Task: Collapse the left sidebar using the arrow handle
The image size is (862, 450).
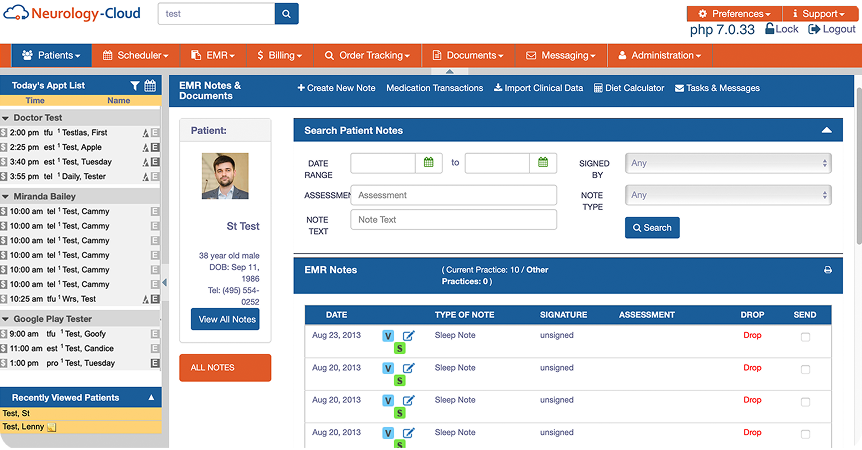Action: [x=164, y=283]
